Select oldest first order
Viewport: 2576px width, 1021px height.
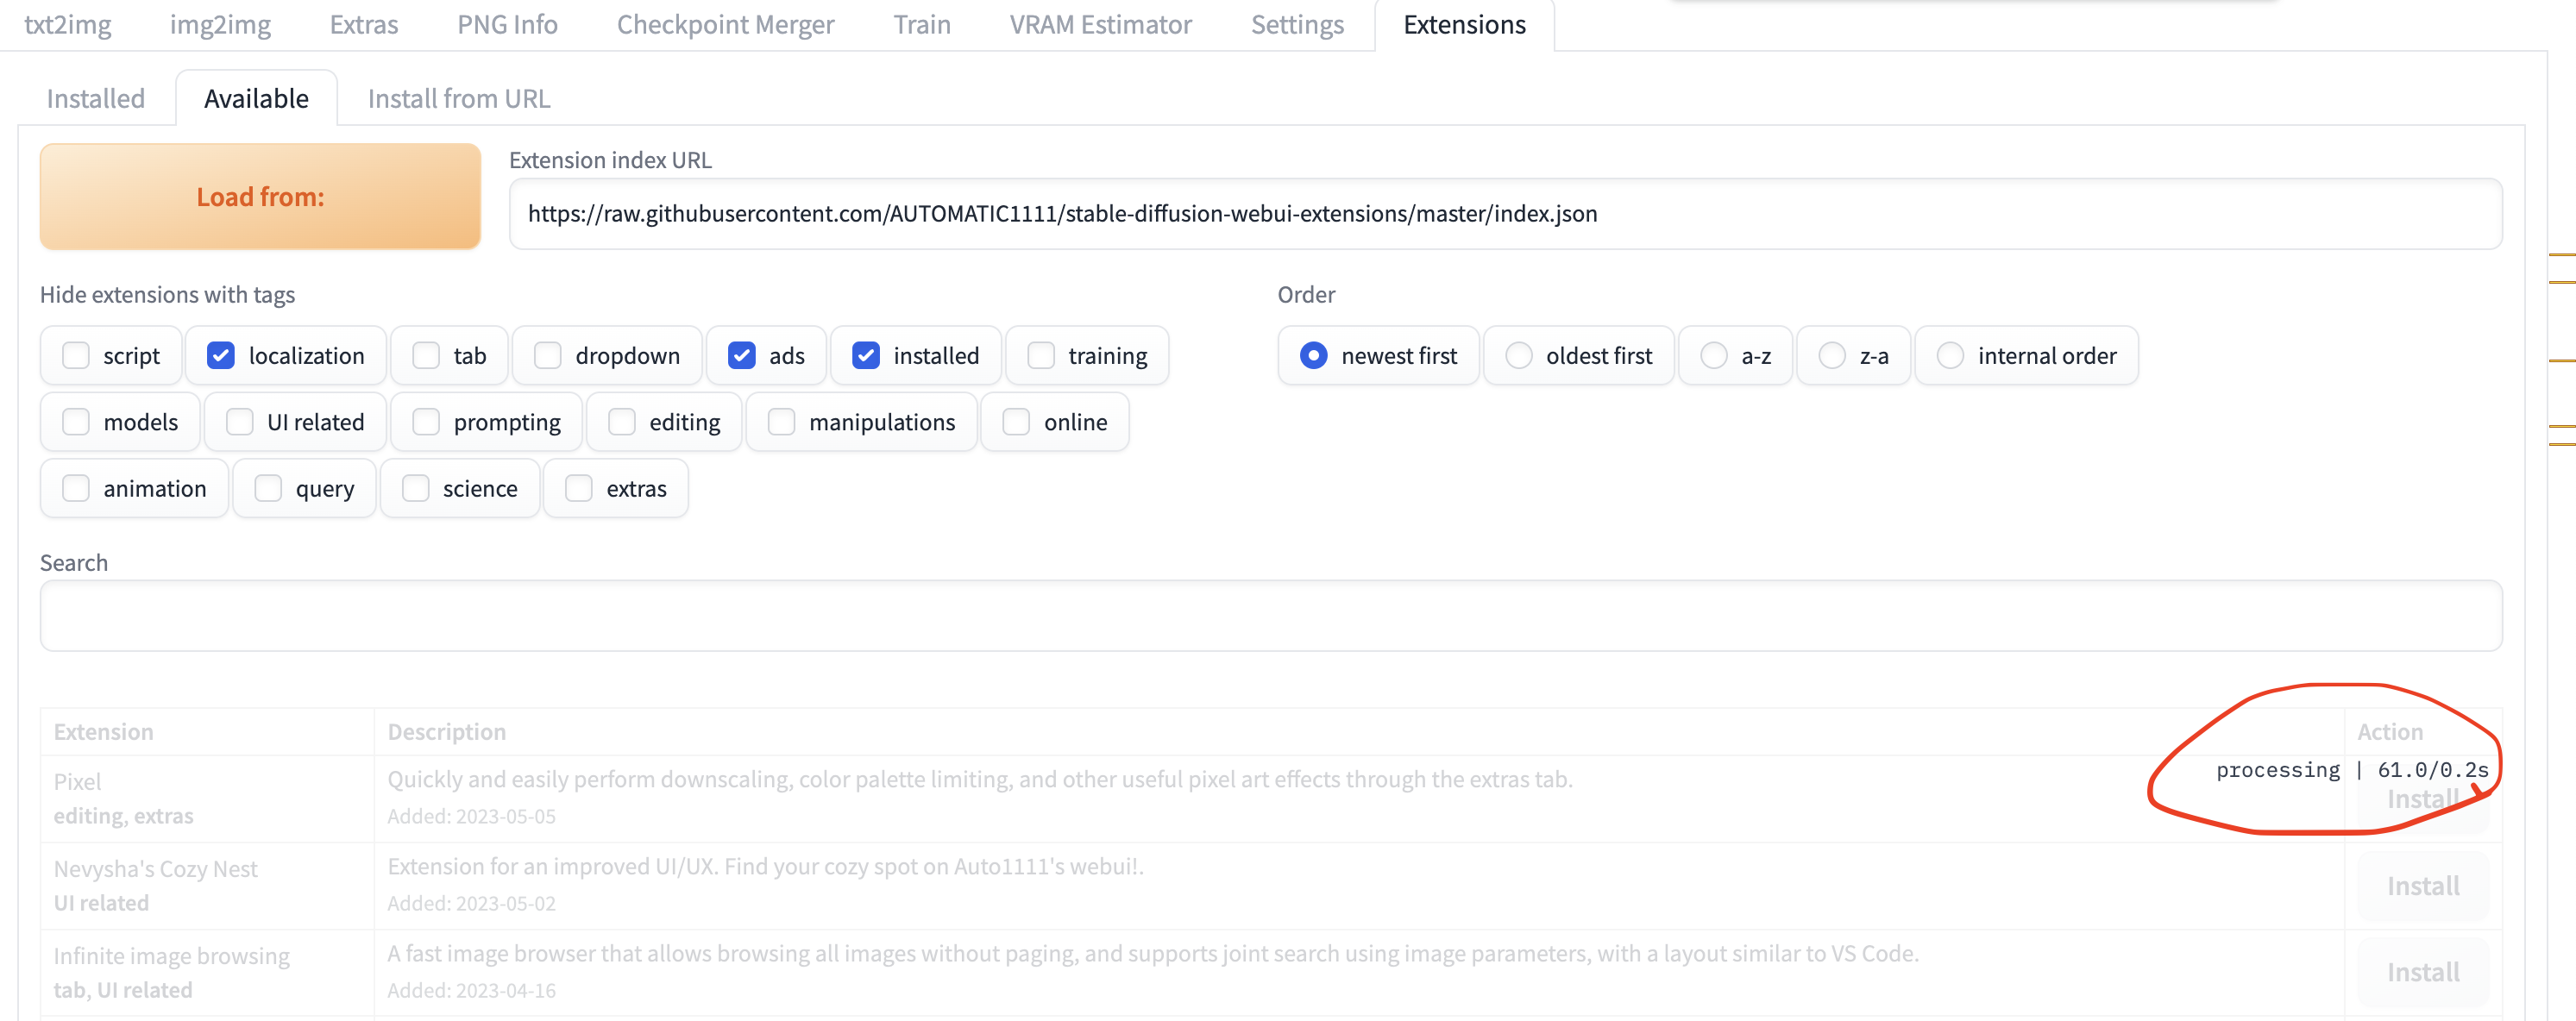click(1518, 355)
